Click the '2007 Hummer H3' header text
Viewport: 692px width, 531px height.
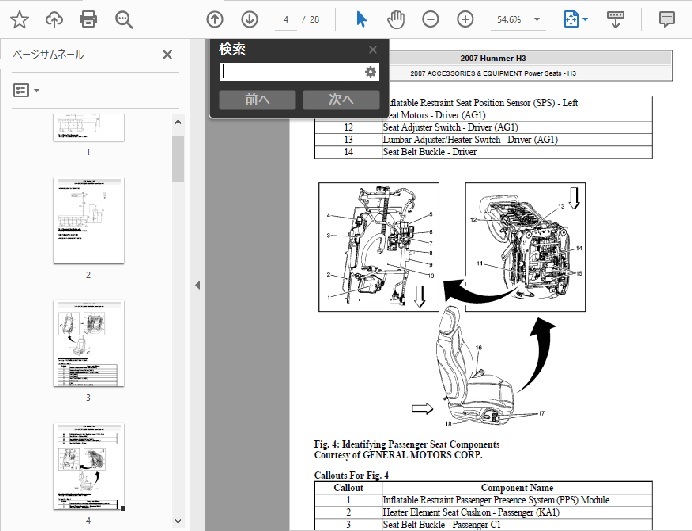[x=493, y=58]
